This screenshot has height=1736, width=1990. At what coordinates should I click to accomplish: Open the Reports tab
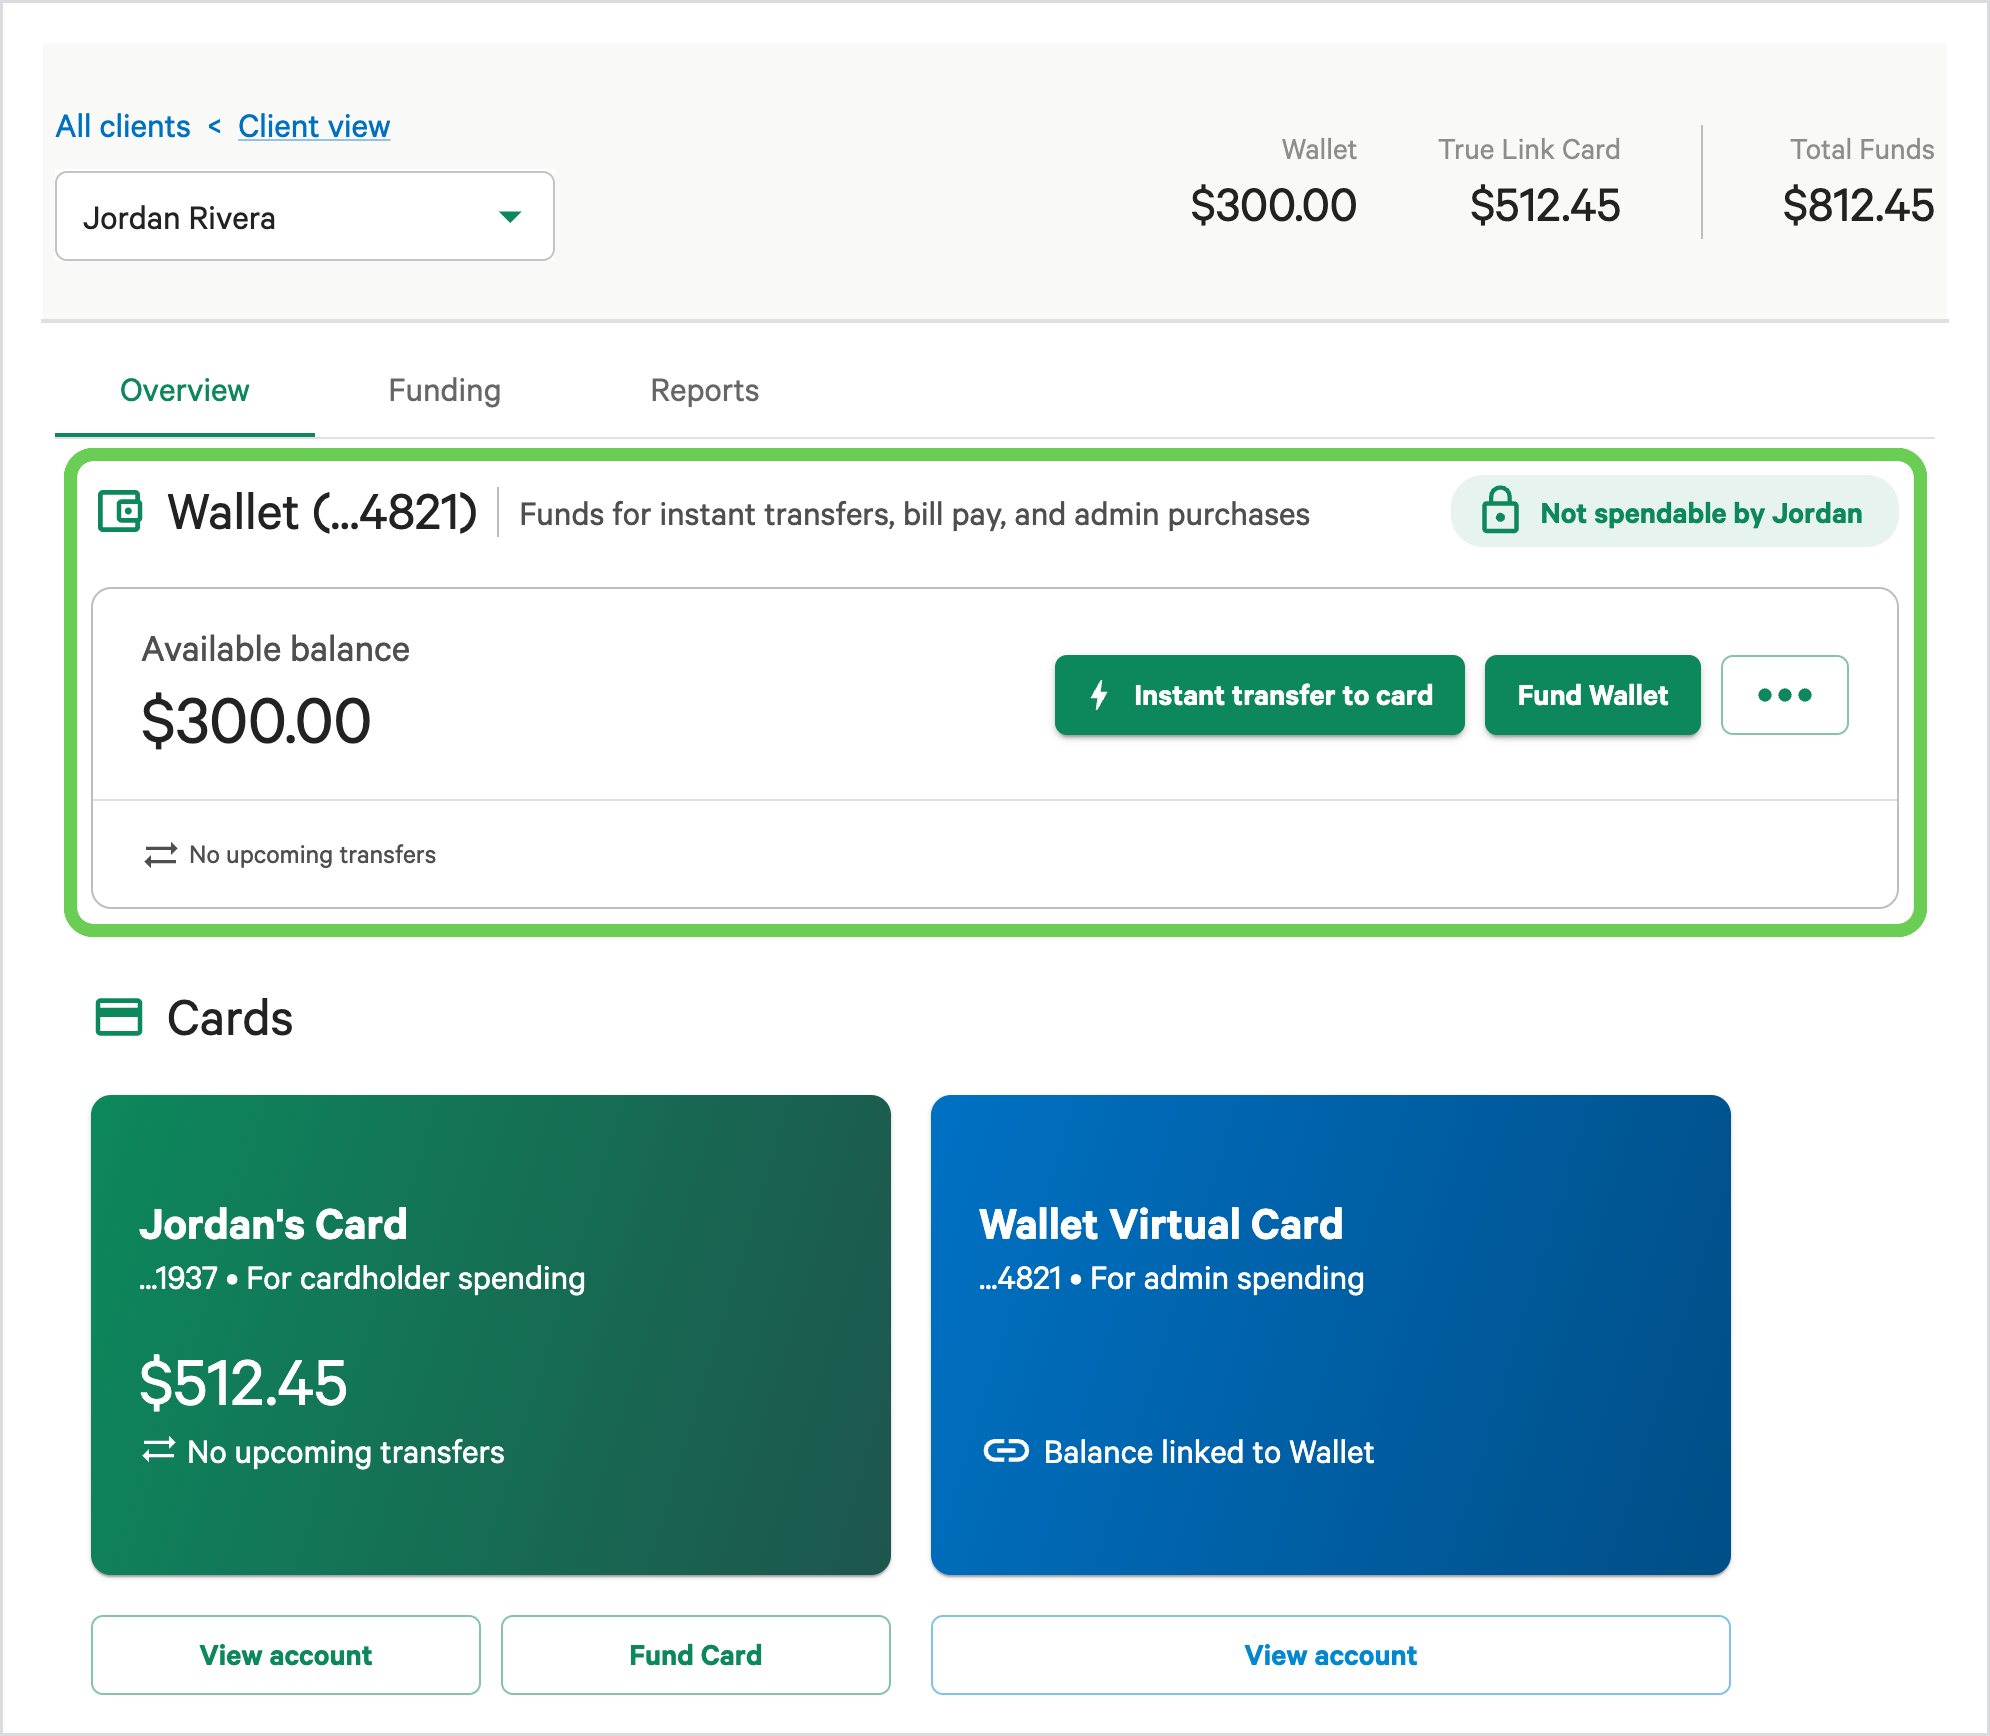click(705, 390)
